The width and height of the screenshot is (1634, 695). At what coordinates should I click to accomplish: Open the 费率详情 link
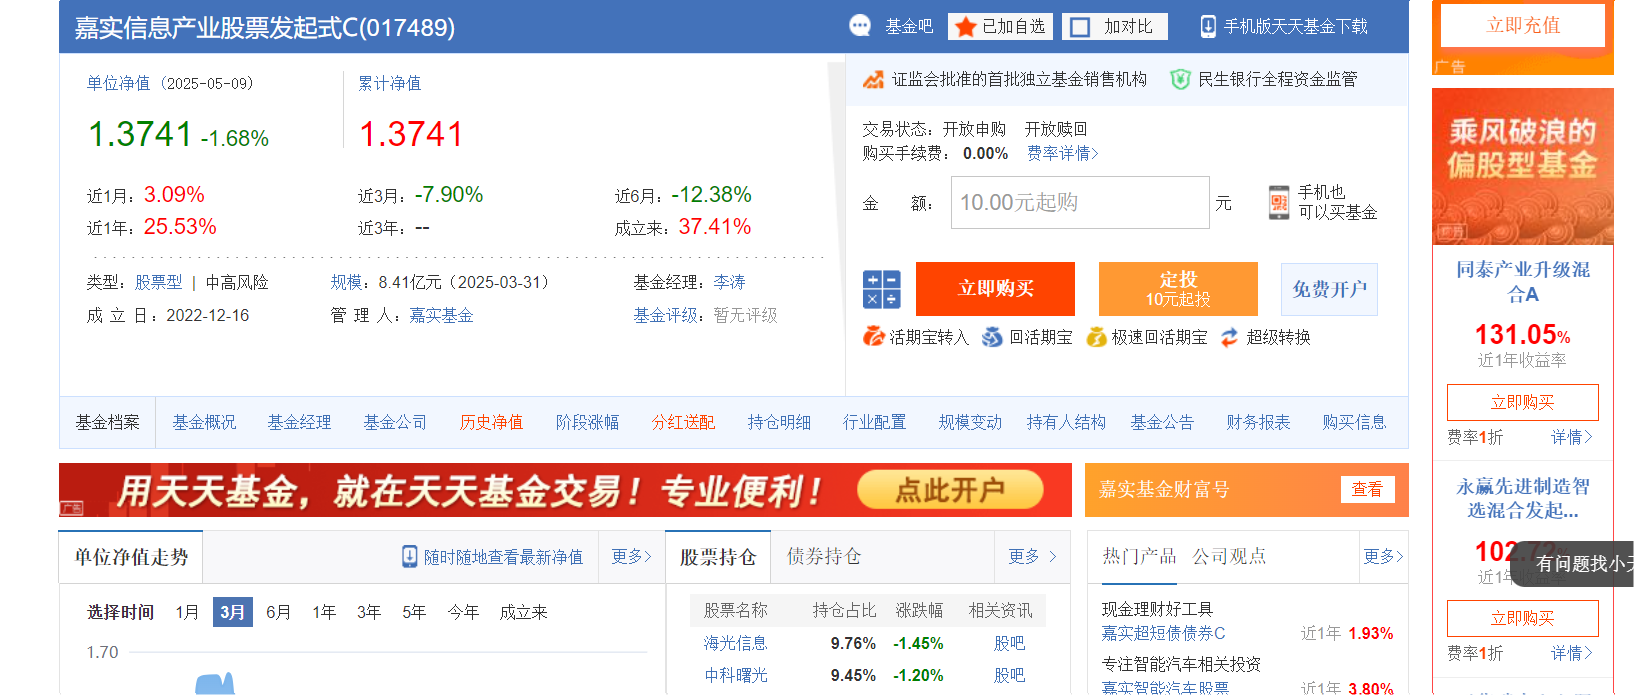click(1062, 153)
